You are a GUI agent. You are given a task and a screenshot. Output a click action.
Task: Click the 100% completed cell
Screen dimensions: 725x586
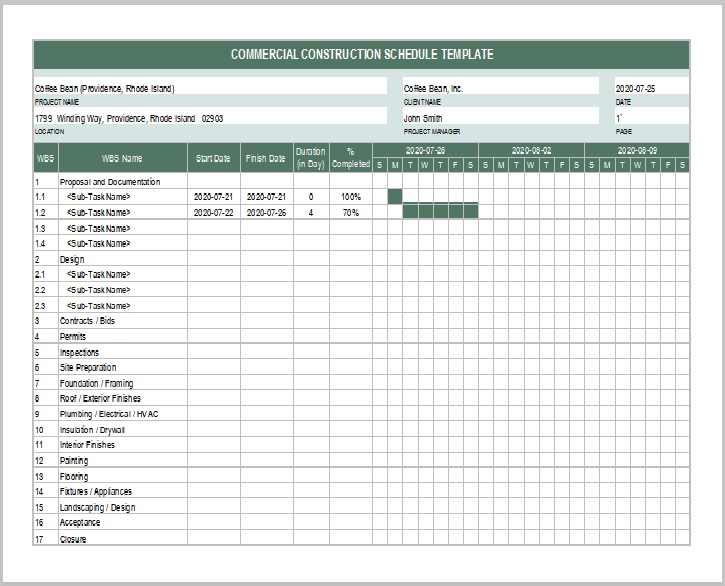(350, 197)
